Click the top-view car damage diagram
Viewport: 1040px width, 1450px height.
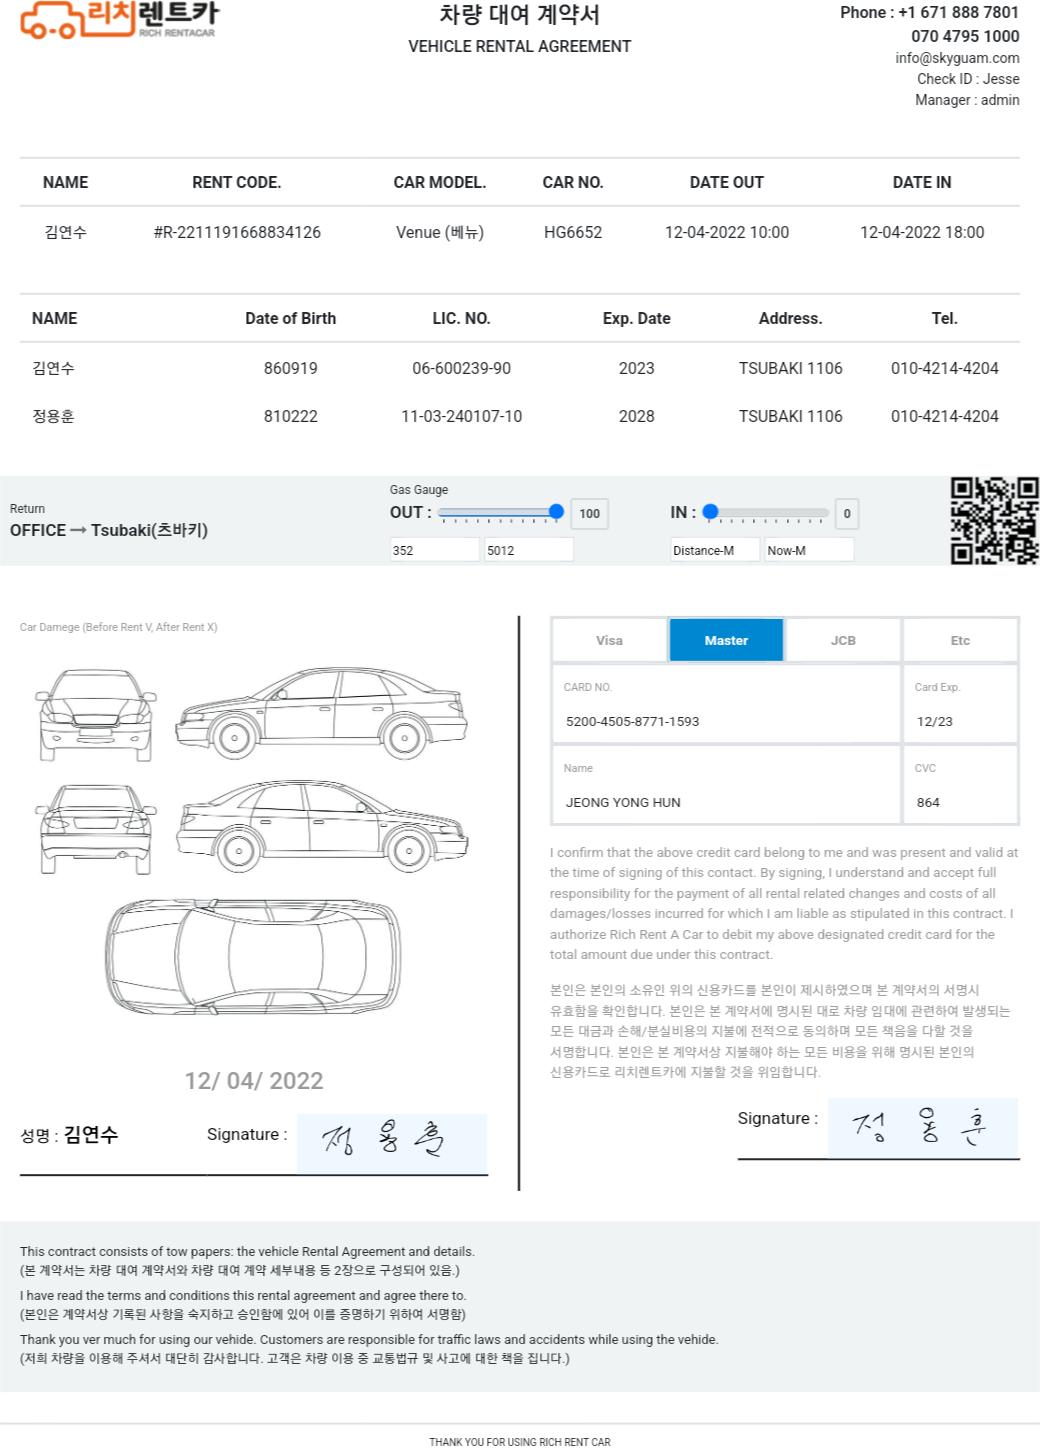click(x=254, y=955)
